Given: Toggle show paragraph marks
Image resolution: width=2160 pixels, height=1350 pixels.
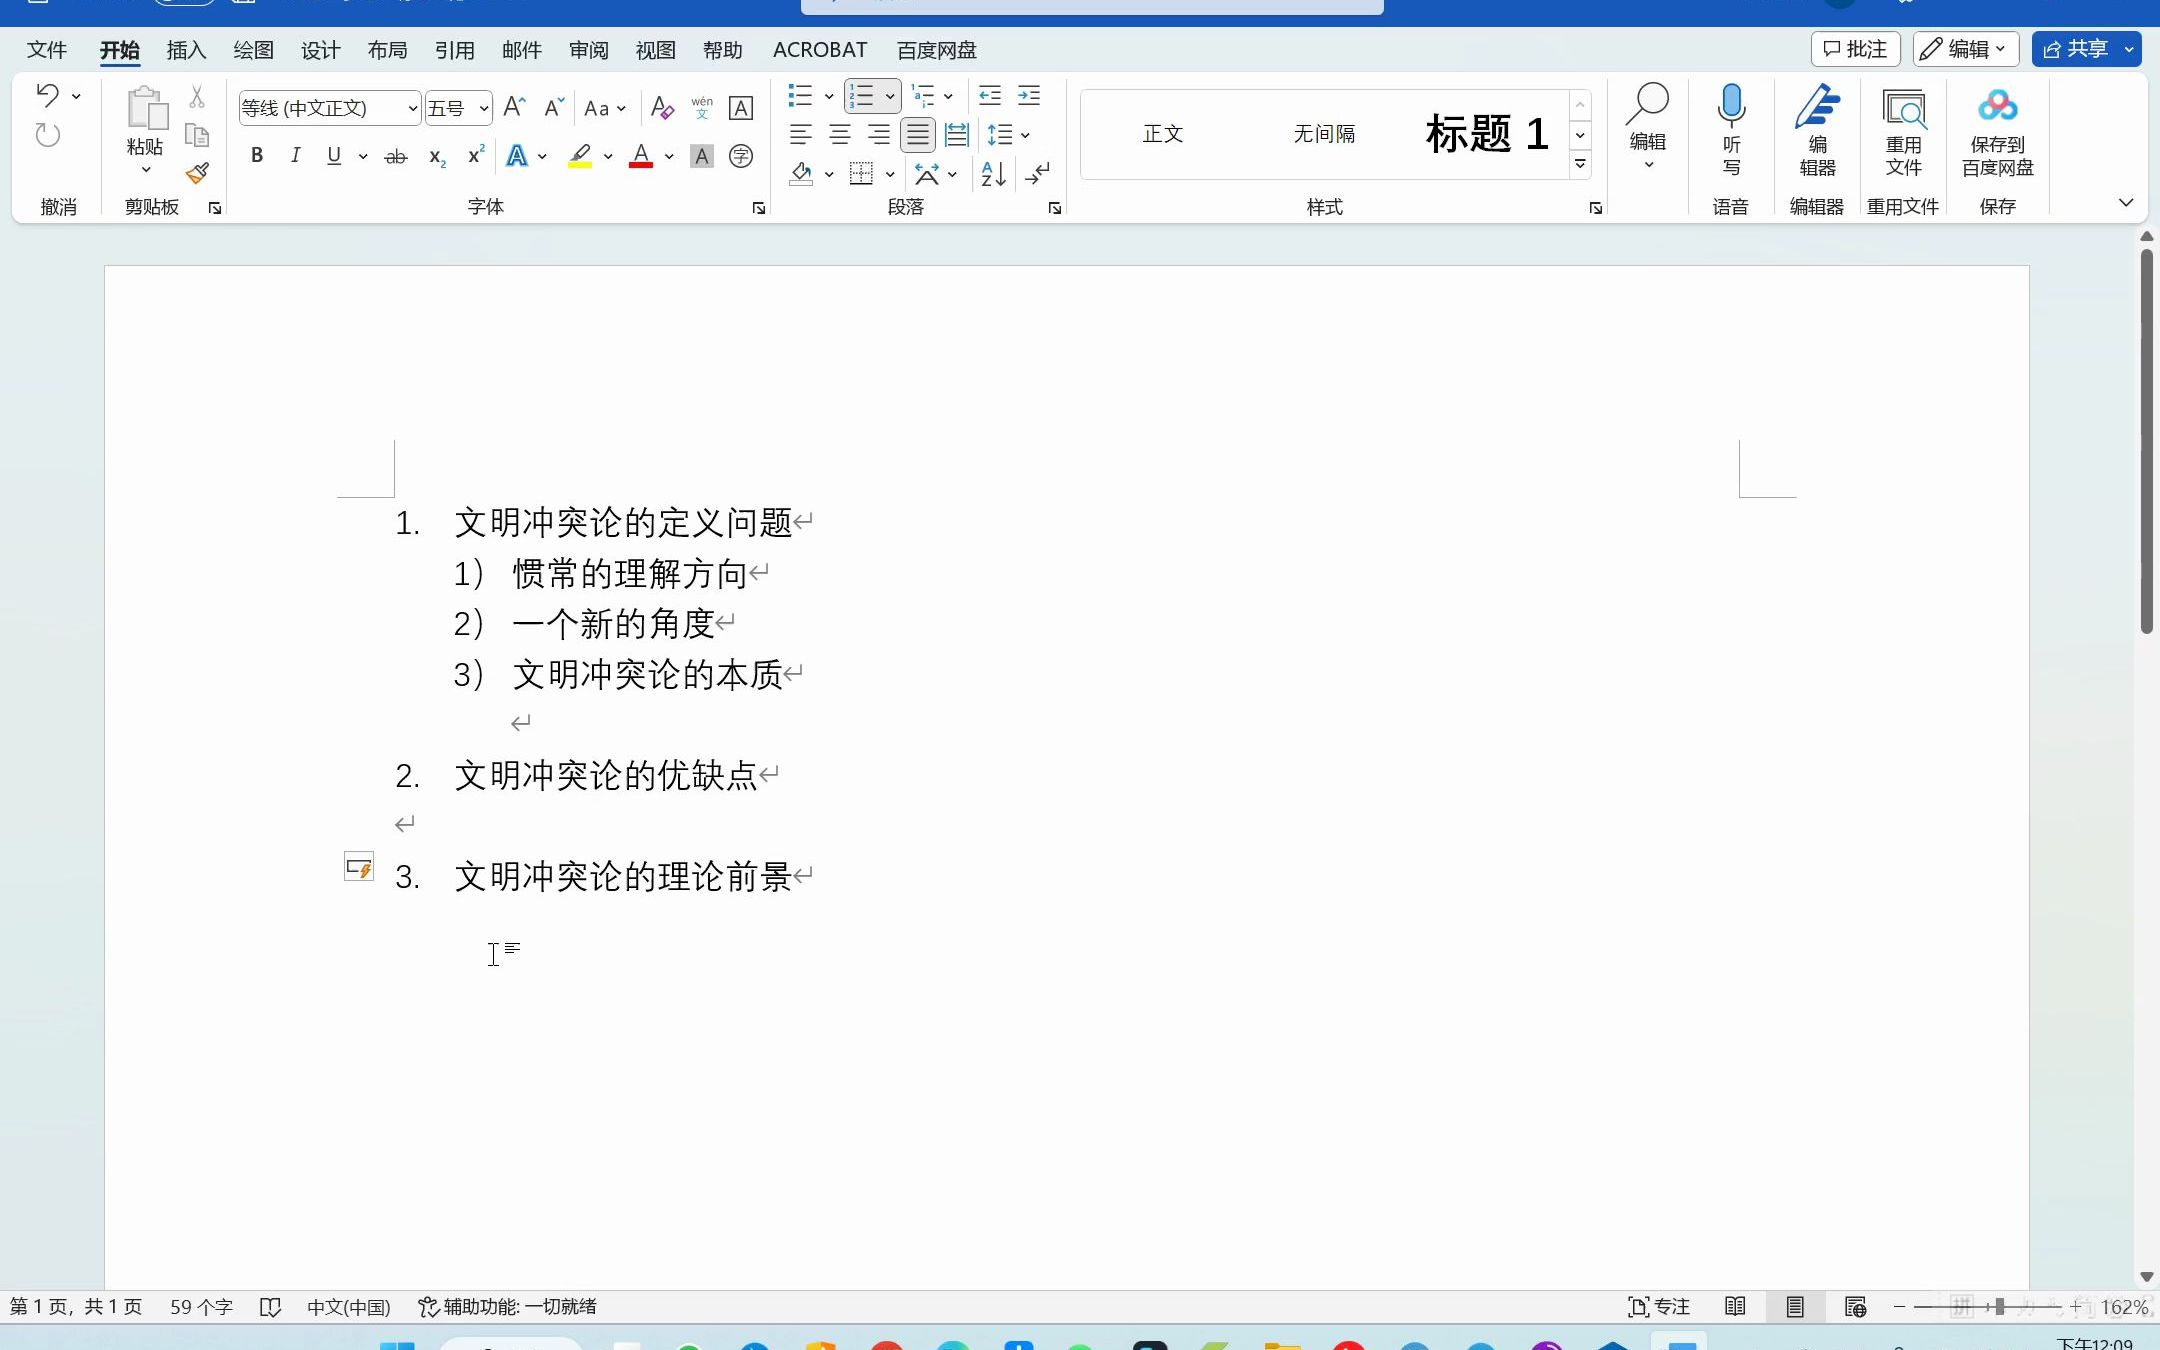Looking at the screenshot, I should coord(1038,174).
